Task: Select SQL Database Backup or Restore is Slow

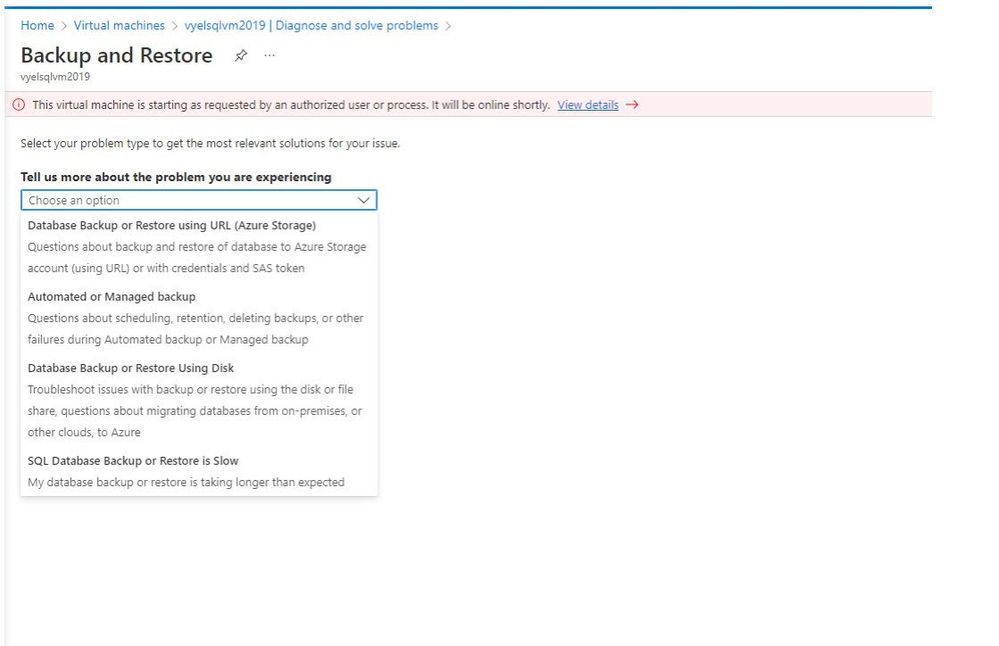Action: 199,471
